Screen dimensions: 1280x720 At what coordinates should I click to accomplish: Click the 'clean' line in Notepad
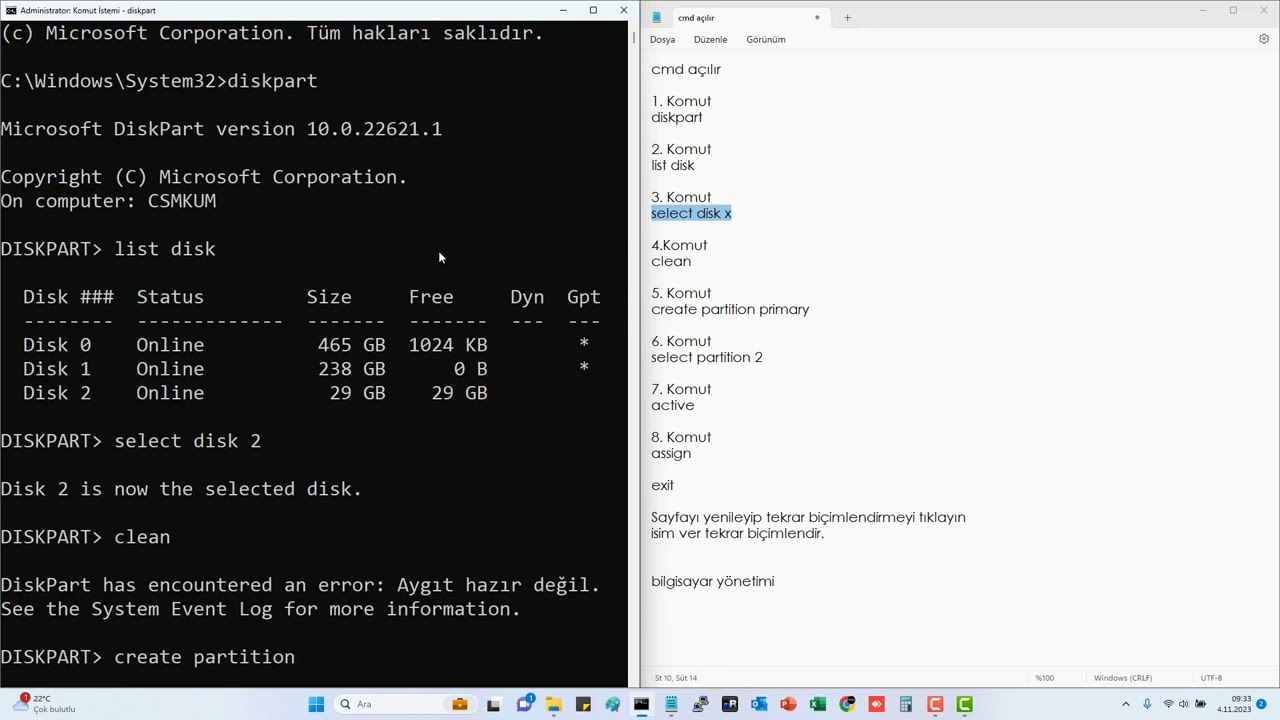tap(671, 261)
